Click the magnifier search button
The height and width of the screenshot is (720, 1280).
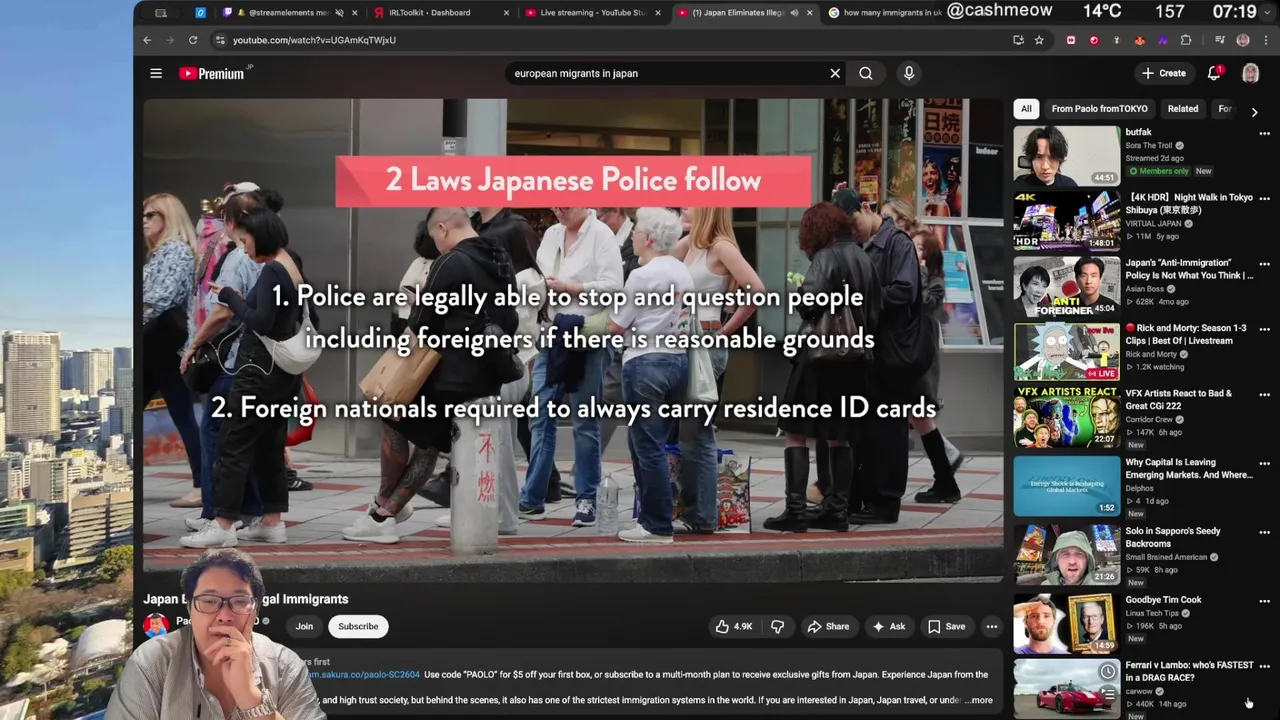click(866, 73)
